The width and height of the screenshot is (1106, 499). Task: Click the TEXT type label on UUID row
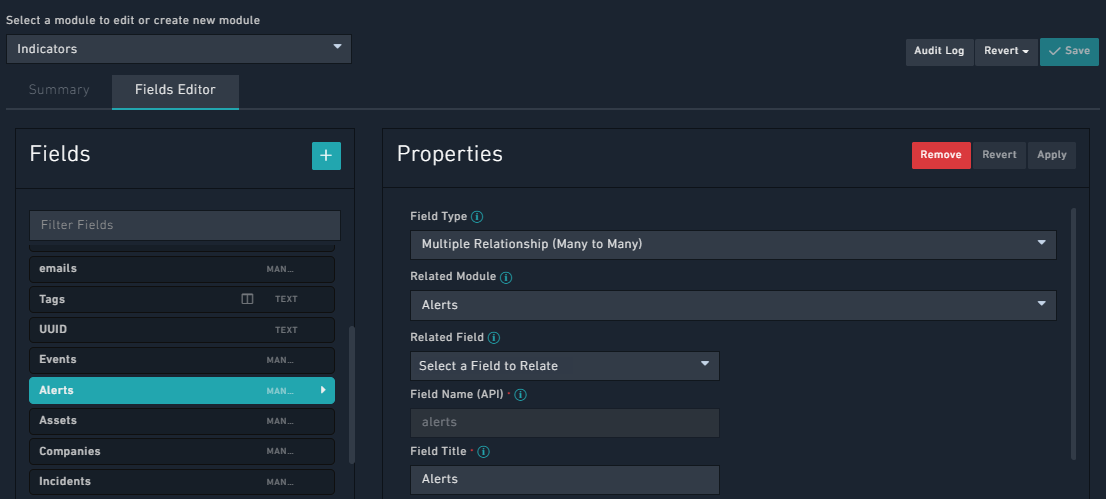286,330
